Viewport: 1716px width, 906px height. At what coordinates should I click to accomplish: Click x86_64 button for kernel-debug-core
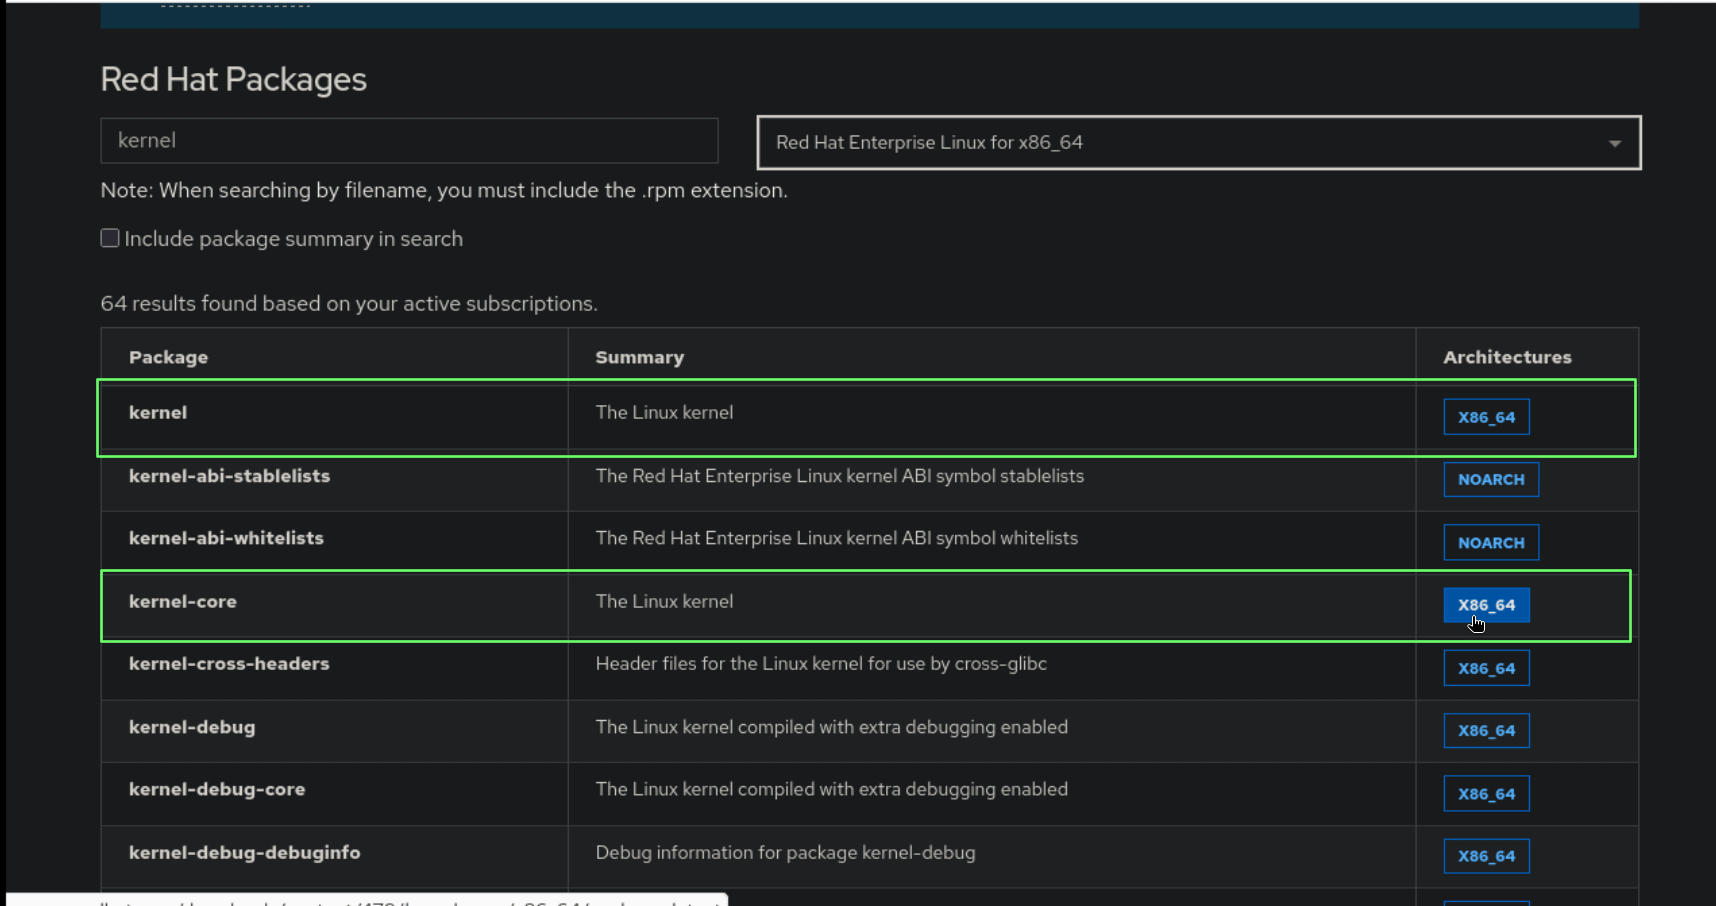pos(1486,794)
